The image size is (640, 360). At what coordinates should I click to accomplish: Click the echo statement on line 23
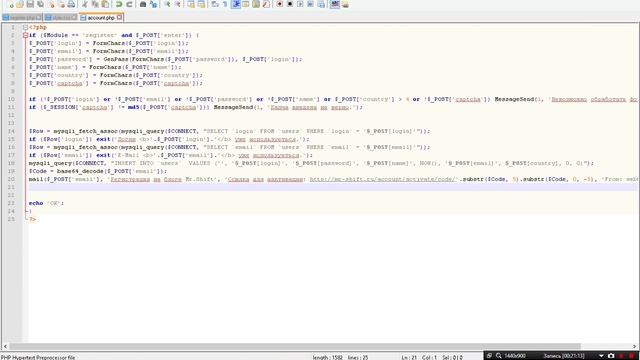pyautogui.click(x=46, y=203)
